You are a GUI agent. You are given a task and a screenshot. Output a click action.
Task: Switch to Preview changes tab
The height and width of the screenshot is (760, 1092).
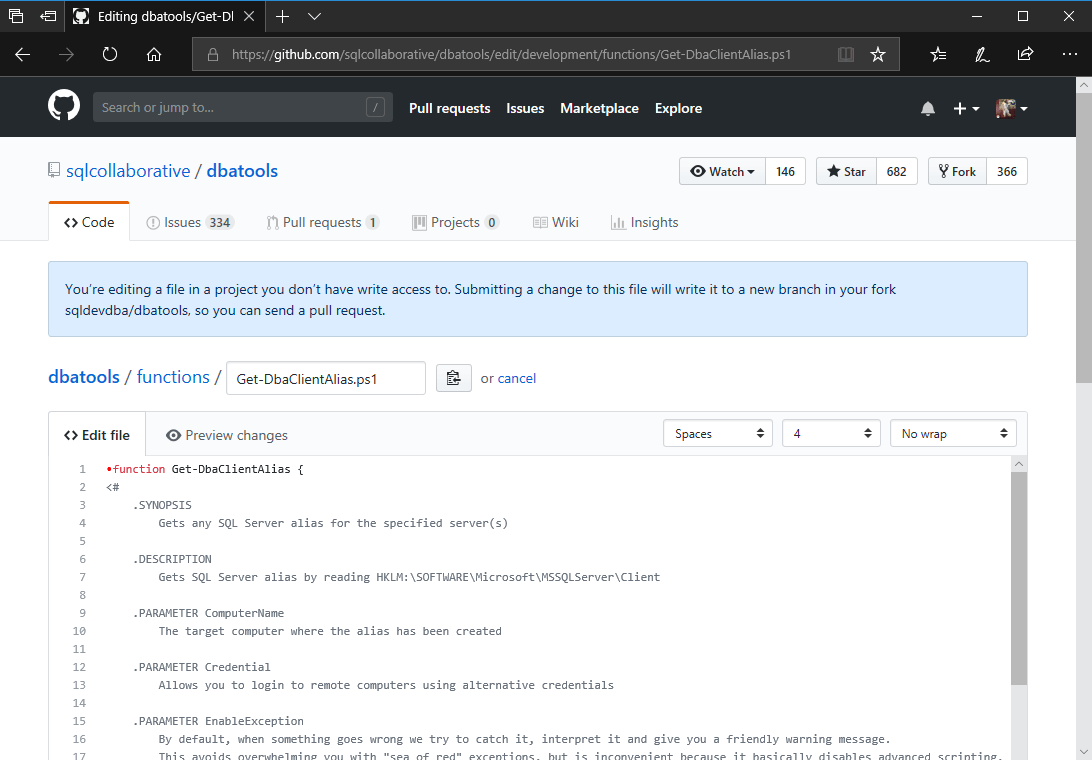click(x=227, y=435)
